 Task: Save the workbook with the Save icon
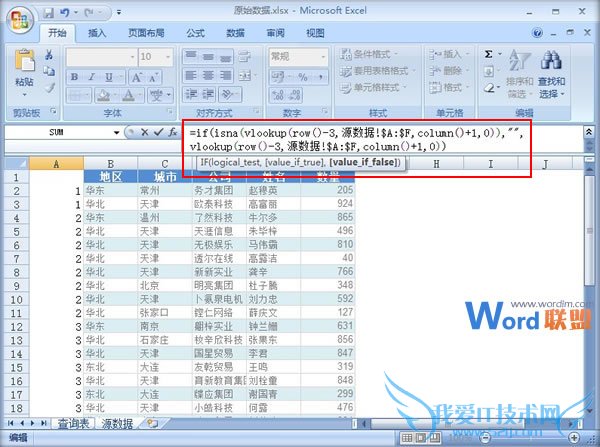tap(49, 13)
